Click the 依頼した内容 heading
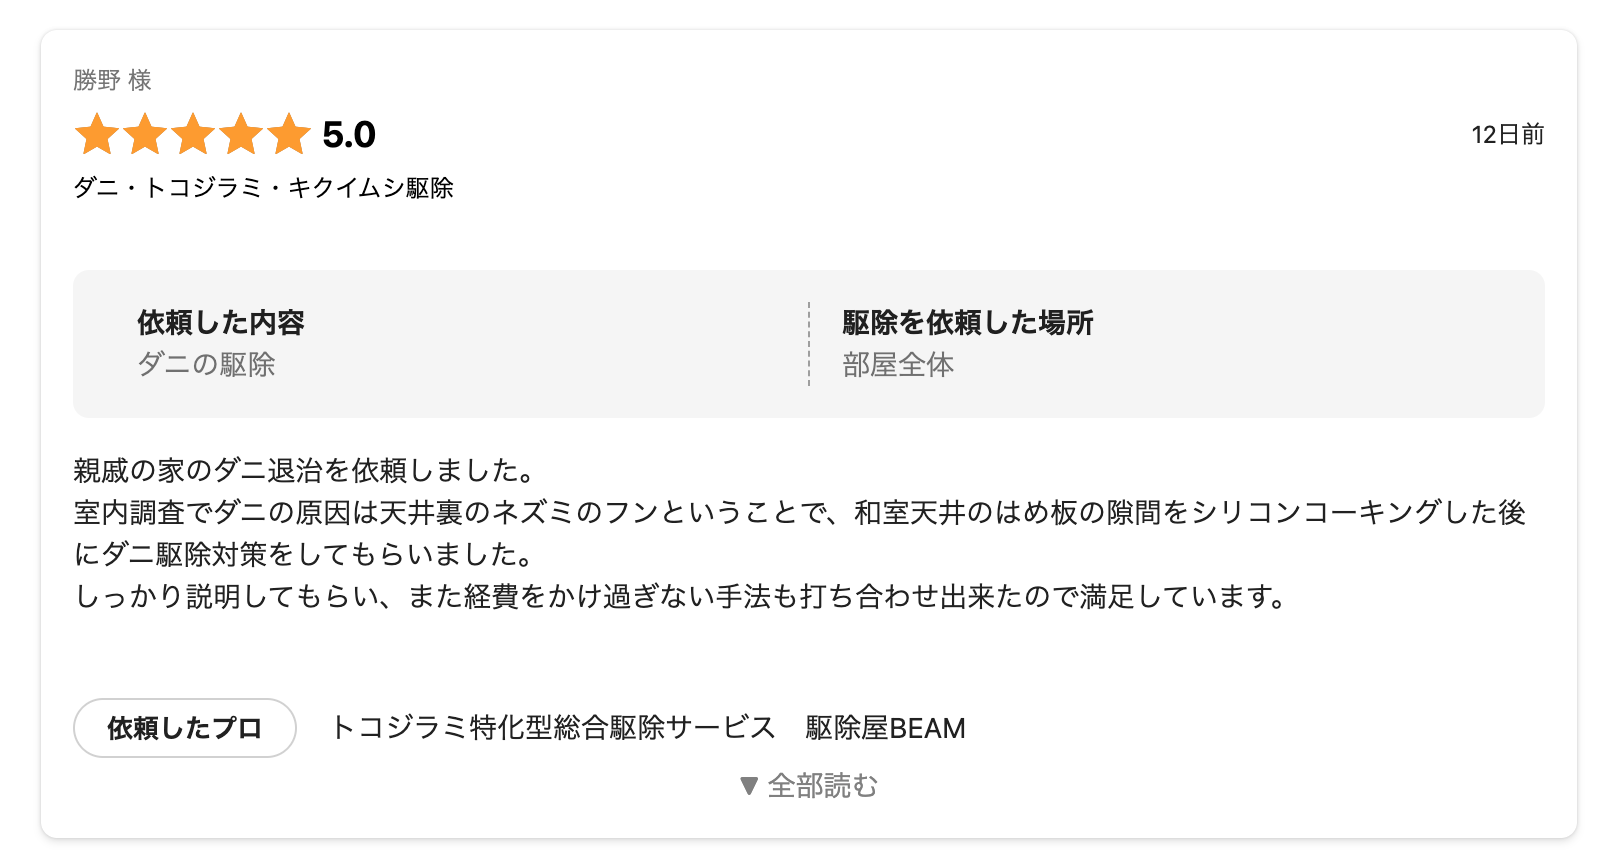 (x=220, y=322)
